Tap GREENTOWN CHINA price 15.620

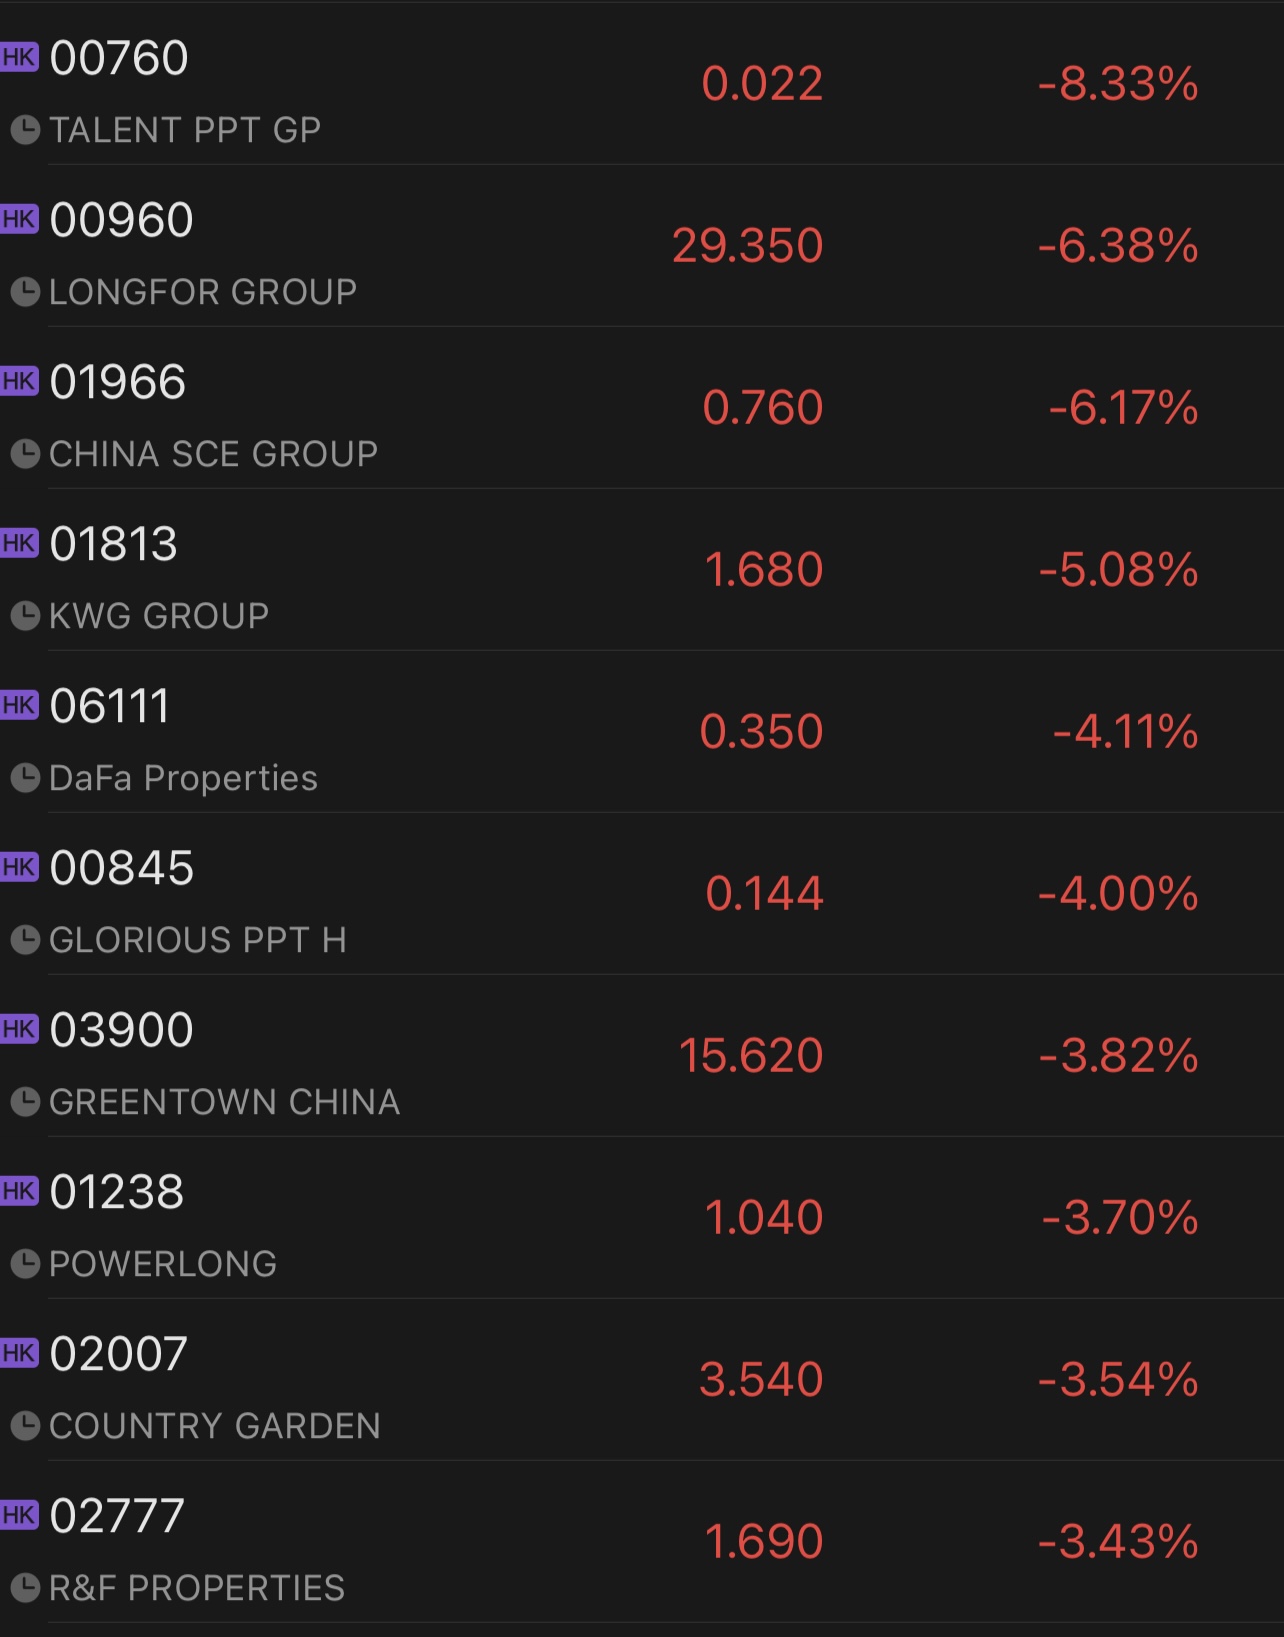[x=751, y=1056]
